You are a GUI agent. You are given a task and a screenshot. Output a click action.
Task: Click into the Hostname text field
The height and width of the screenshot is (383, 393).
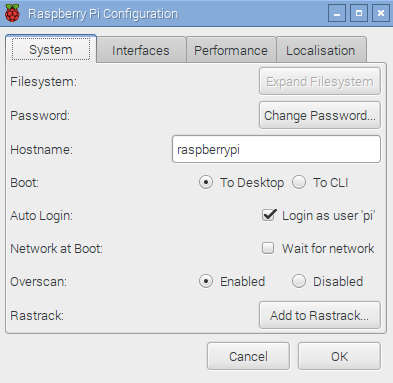pyautogui.click(x=276, y=149)
